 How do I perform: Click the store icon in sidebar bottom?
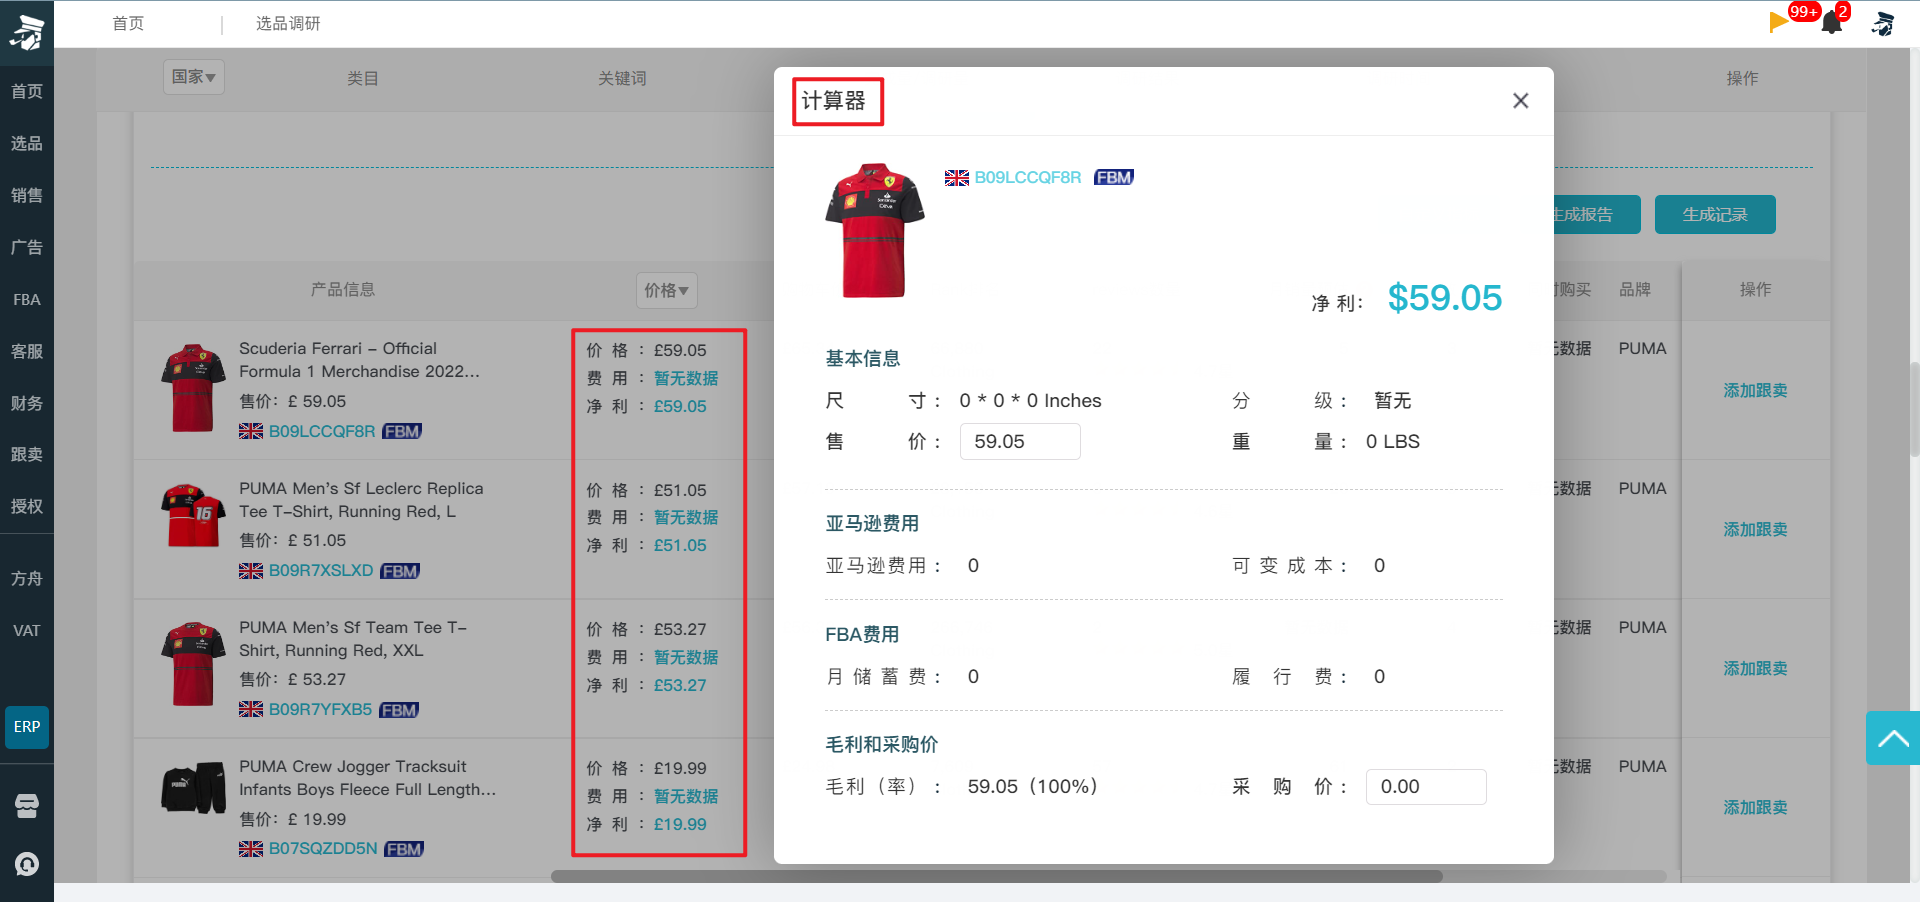pos(27,805)
